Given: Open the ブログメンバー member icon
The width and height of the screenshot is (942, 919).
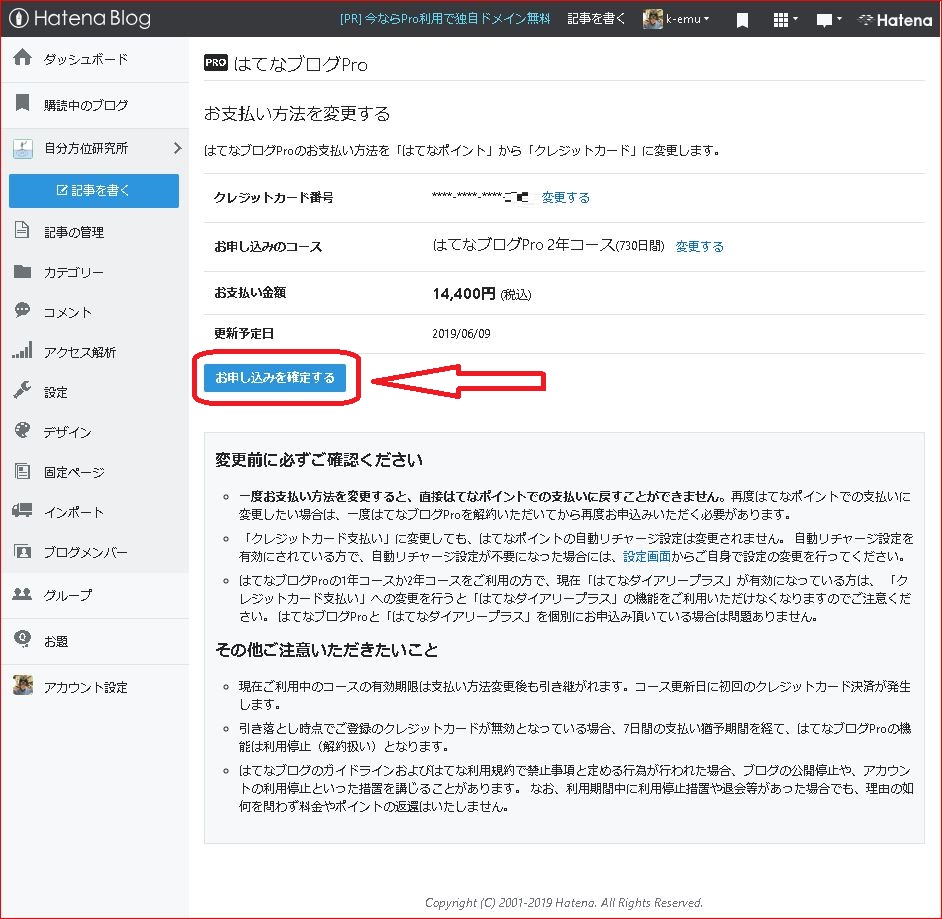Looking at the screenshot, I should point(22,551).
